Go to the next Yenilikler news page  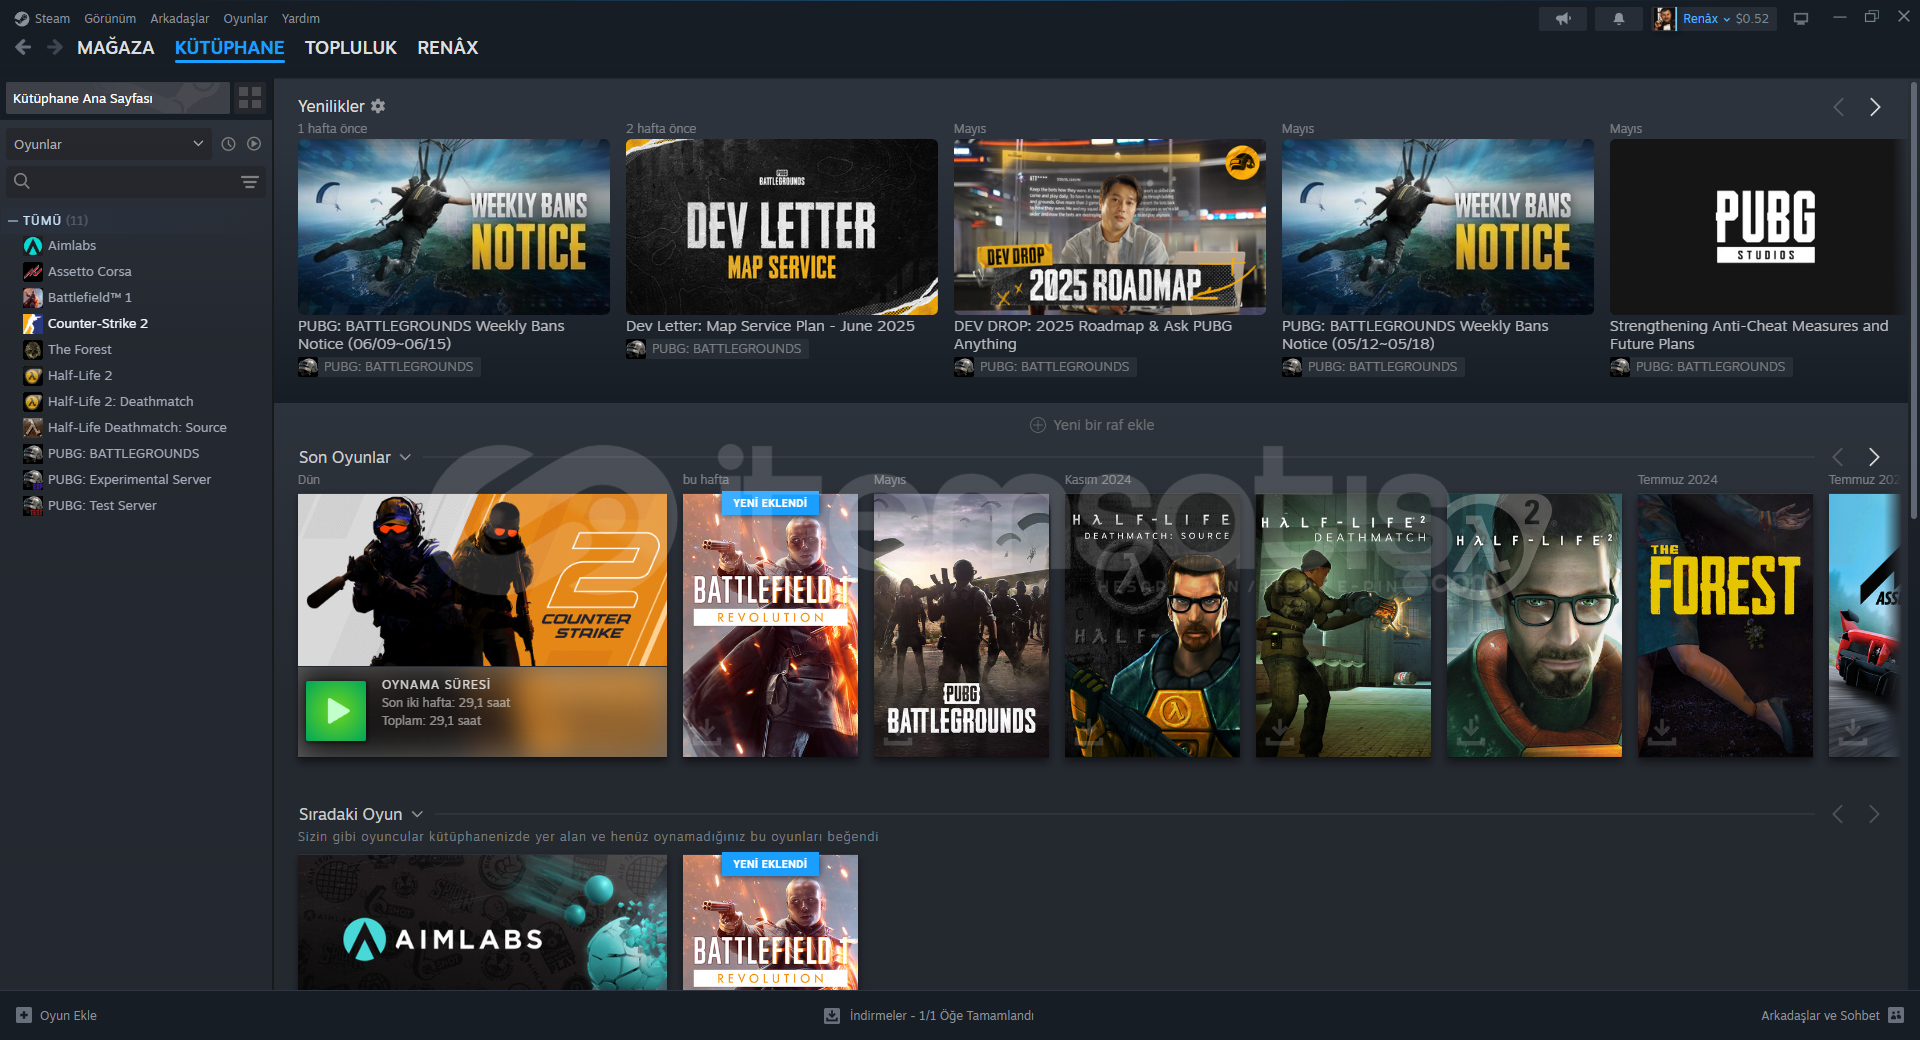pyautogui.click(x=1875, y=107)
